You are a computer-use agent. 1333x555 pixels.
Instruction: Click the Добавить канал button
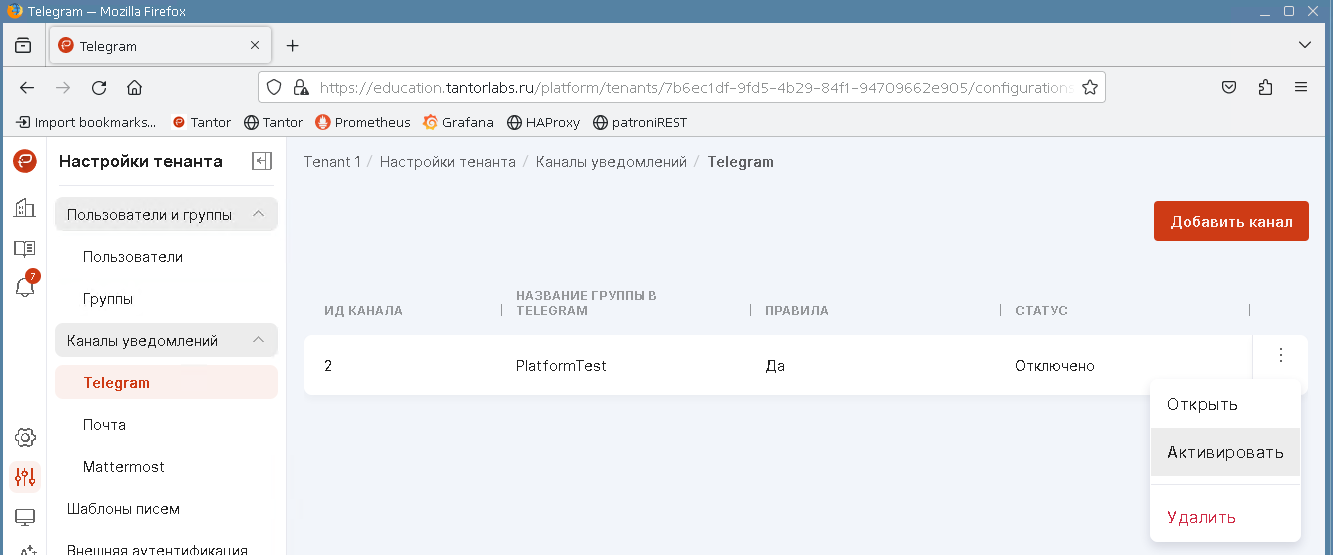coord(1231,221)
